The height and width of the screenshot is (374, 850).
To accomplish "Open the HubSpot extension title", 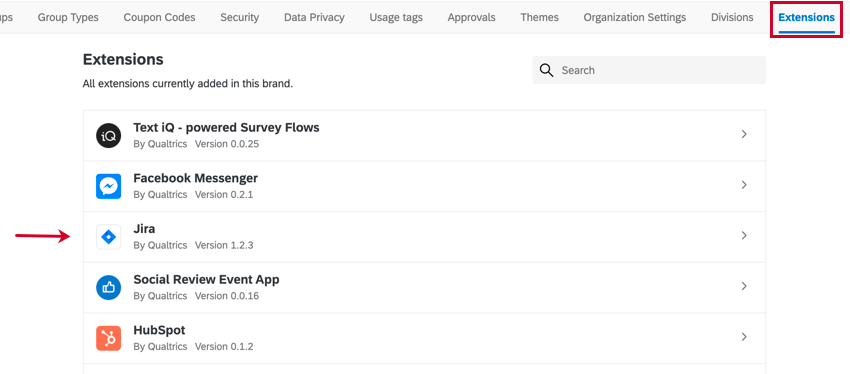I will [159, 330].
